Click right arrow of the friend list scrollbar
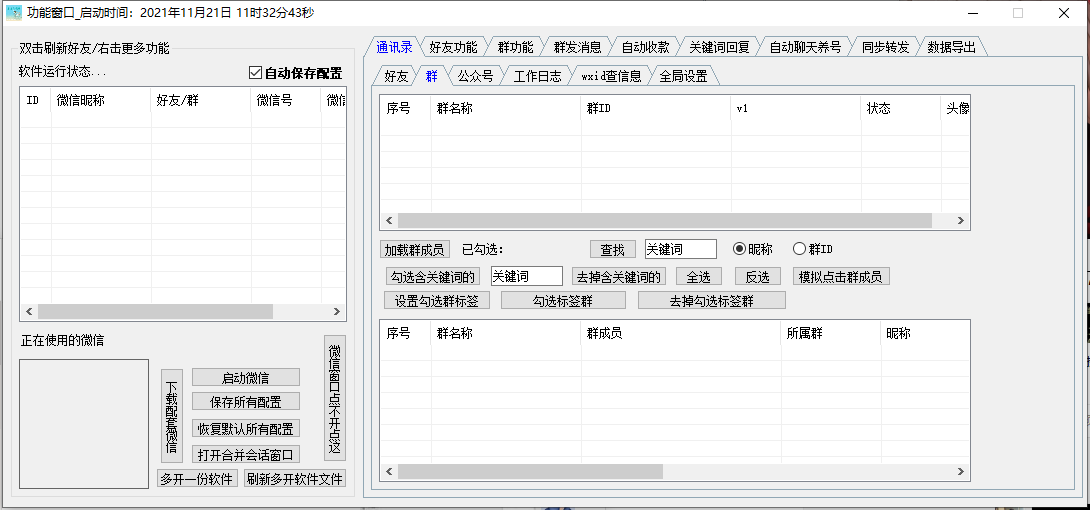Screen dimensions: 1090x510 336,312
